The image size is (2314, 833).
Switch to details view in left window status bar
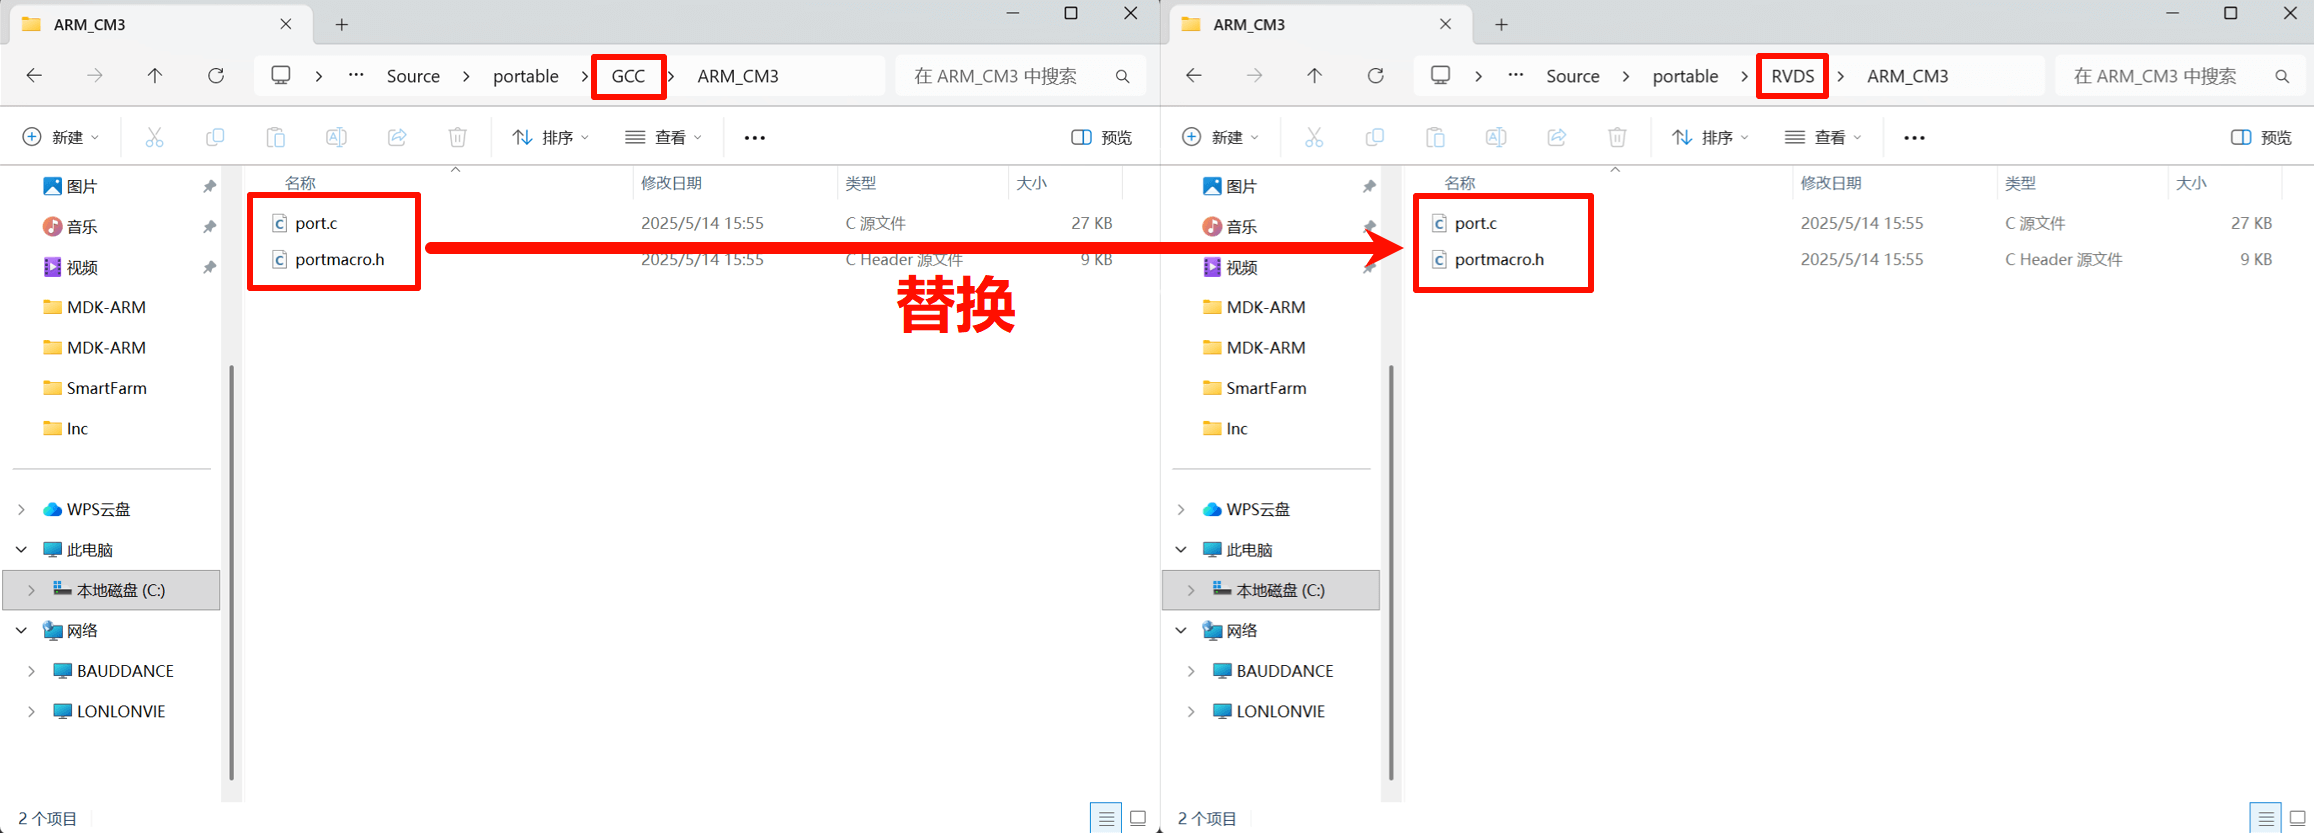[x=1106, y=818]
